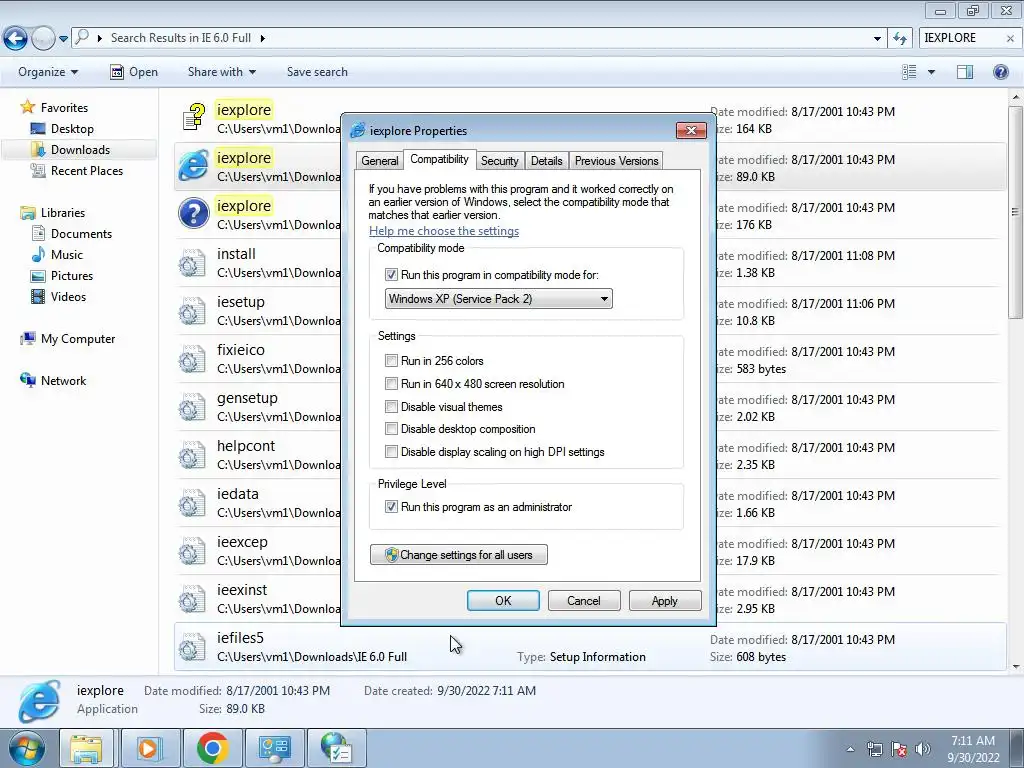Select the iedata file icon
The height and width of the screenshot is (768, 1024).
point(192,503)
